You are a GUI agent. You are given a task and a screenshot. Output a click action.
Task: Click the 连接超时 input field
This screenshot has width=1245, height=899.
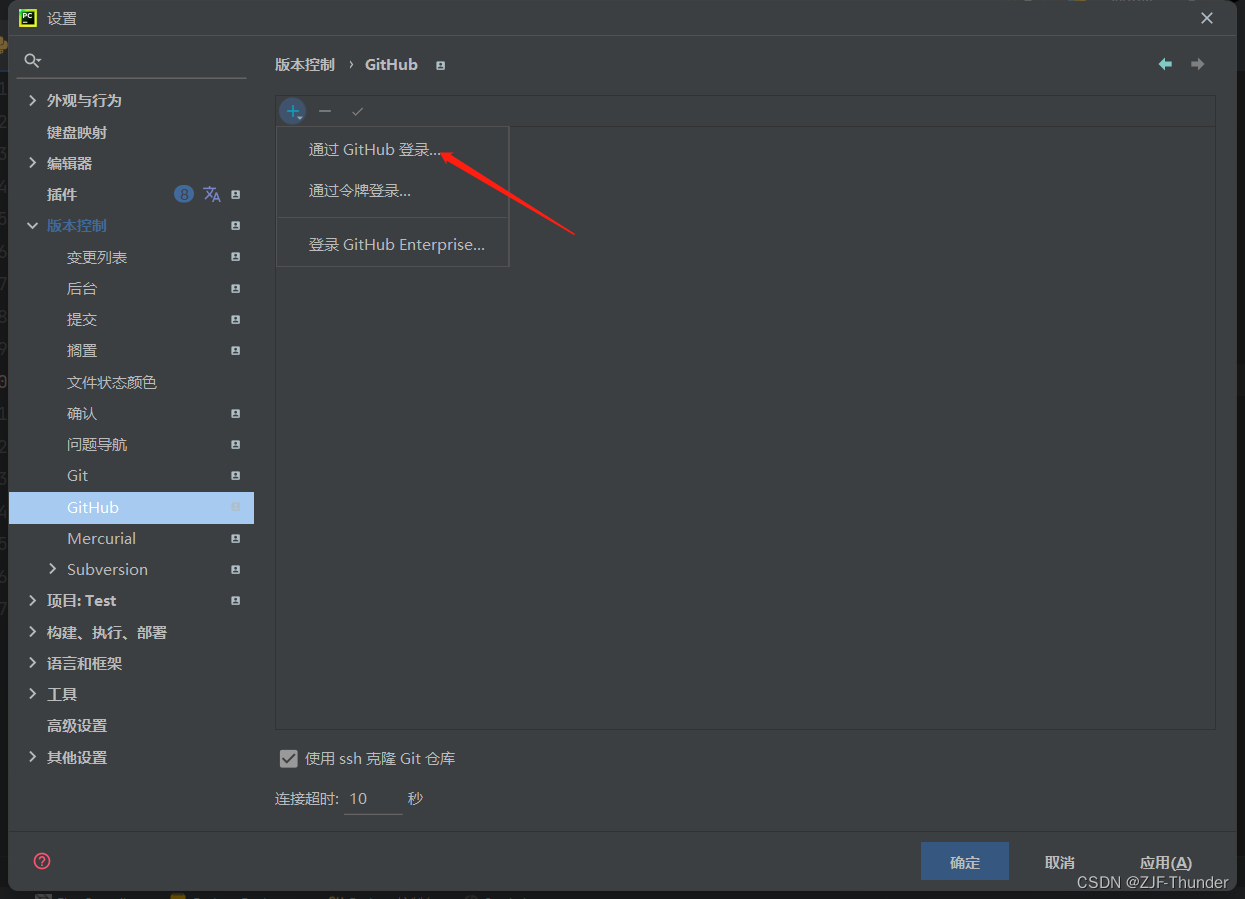click(x=373, y=799)
